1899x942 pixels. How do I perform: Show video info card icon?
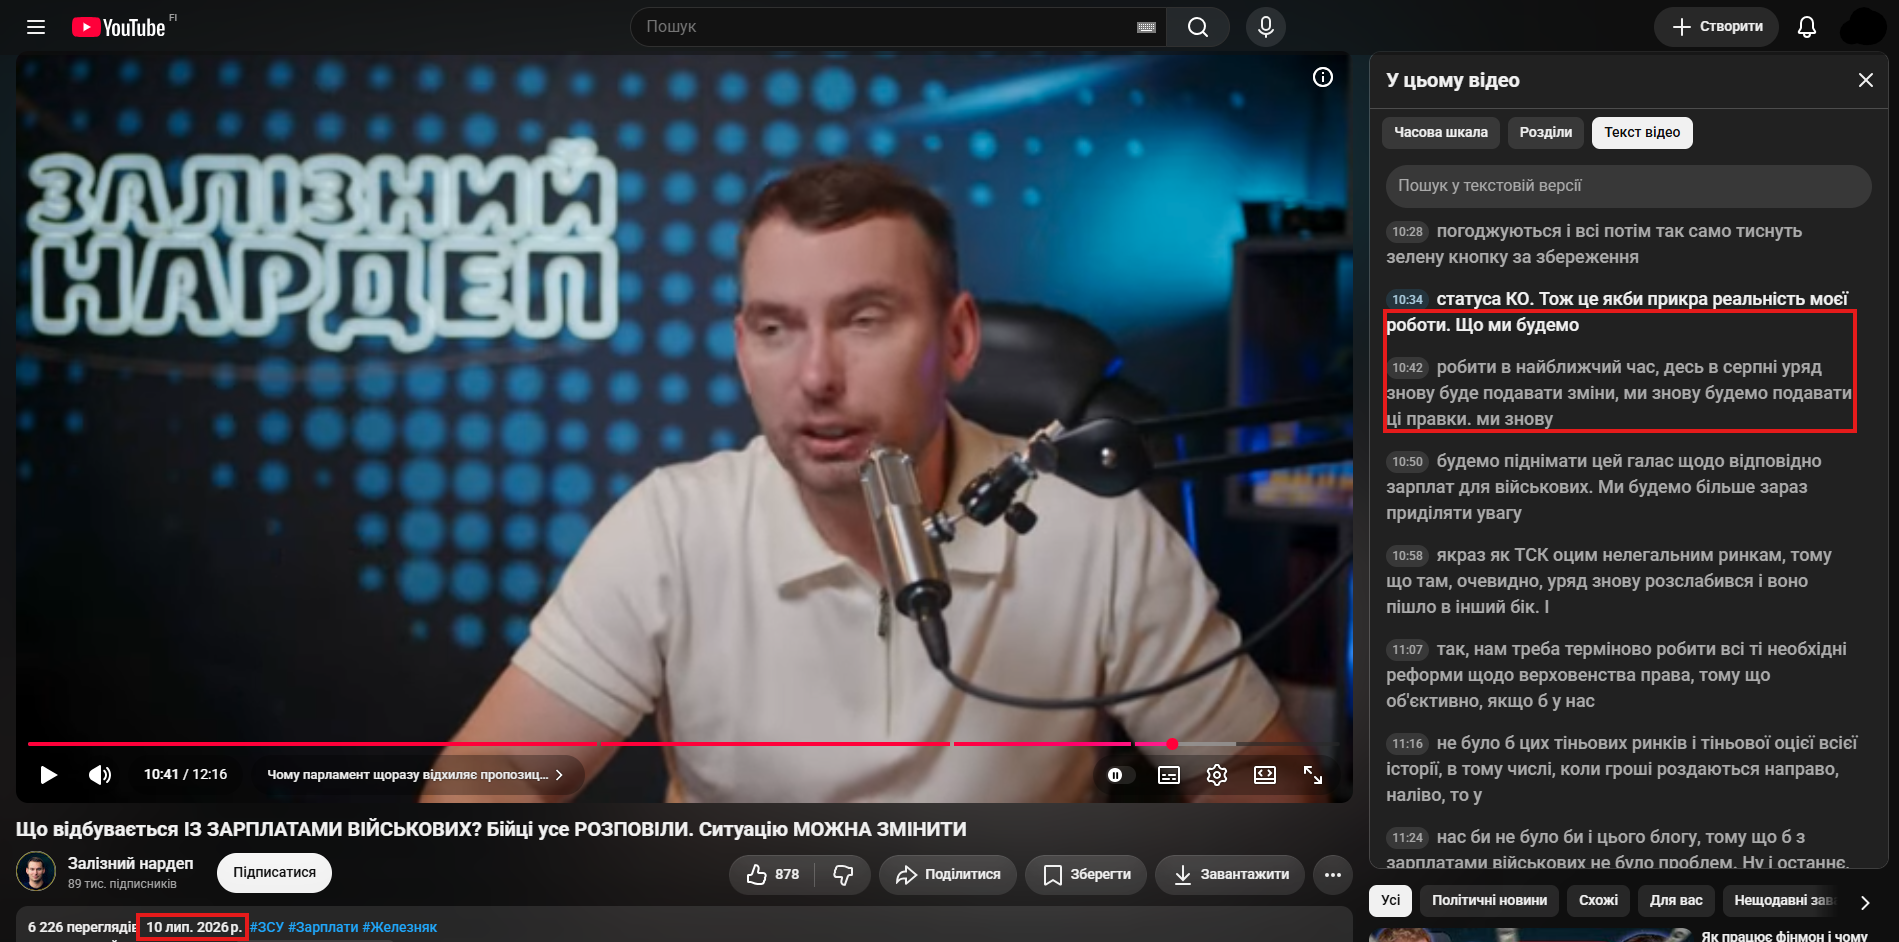(x=1322, y=77)
